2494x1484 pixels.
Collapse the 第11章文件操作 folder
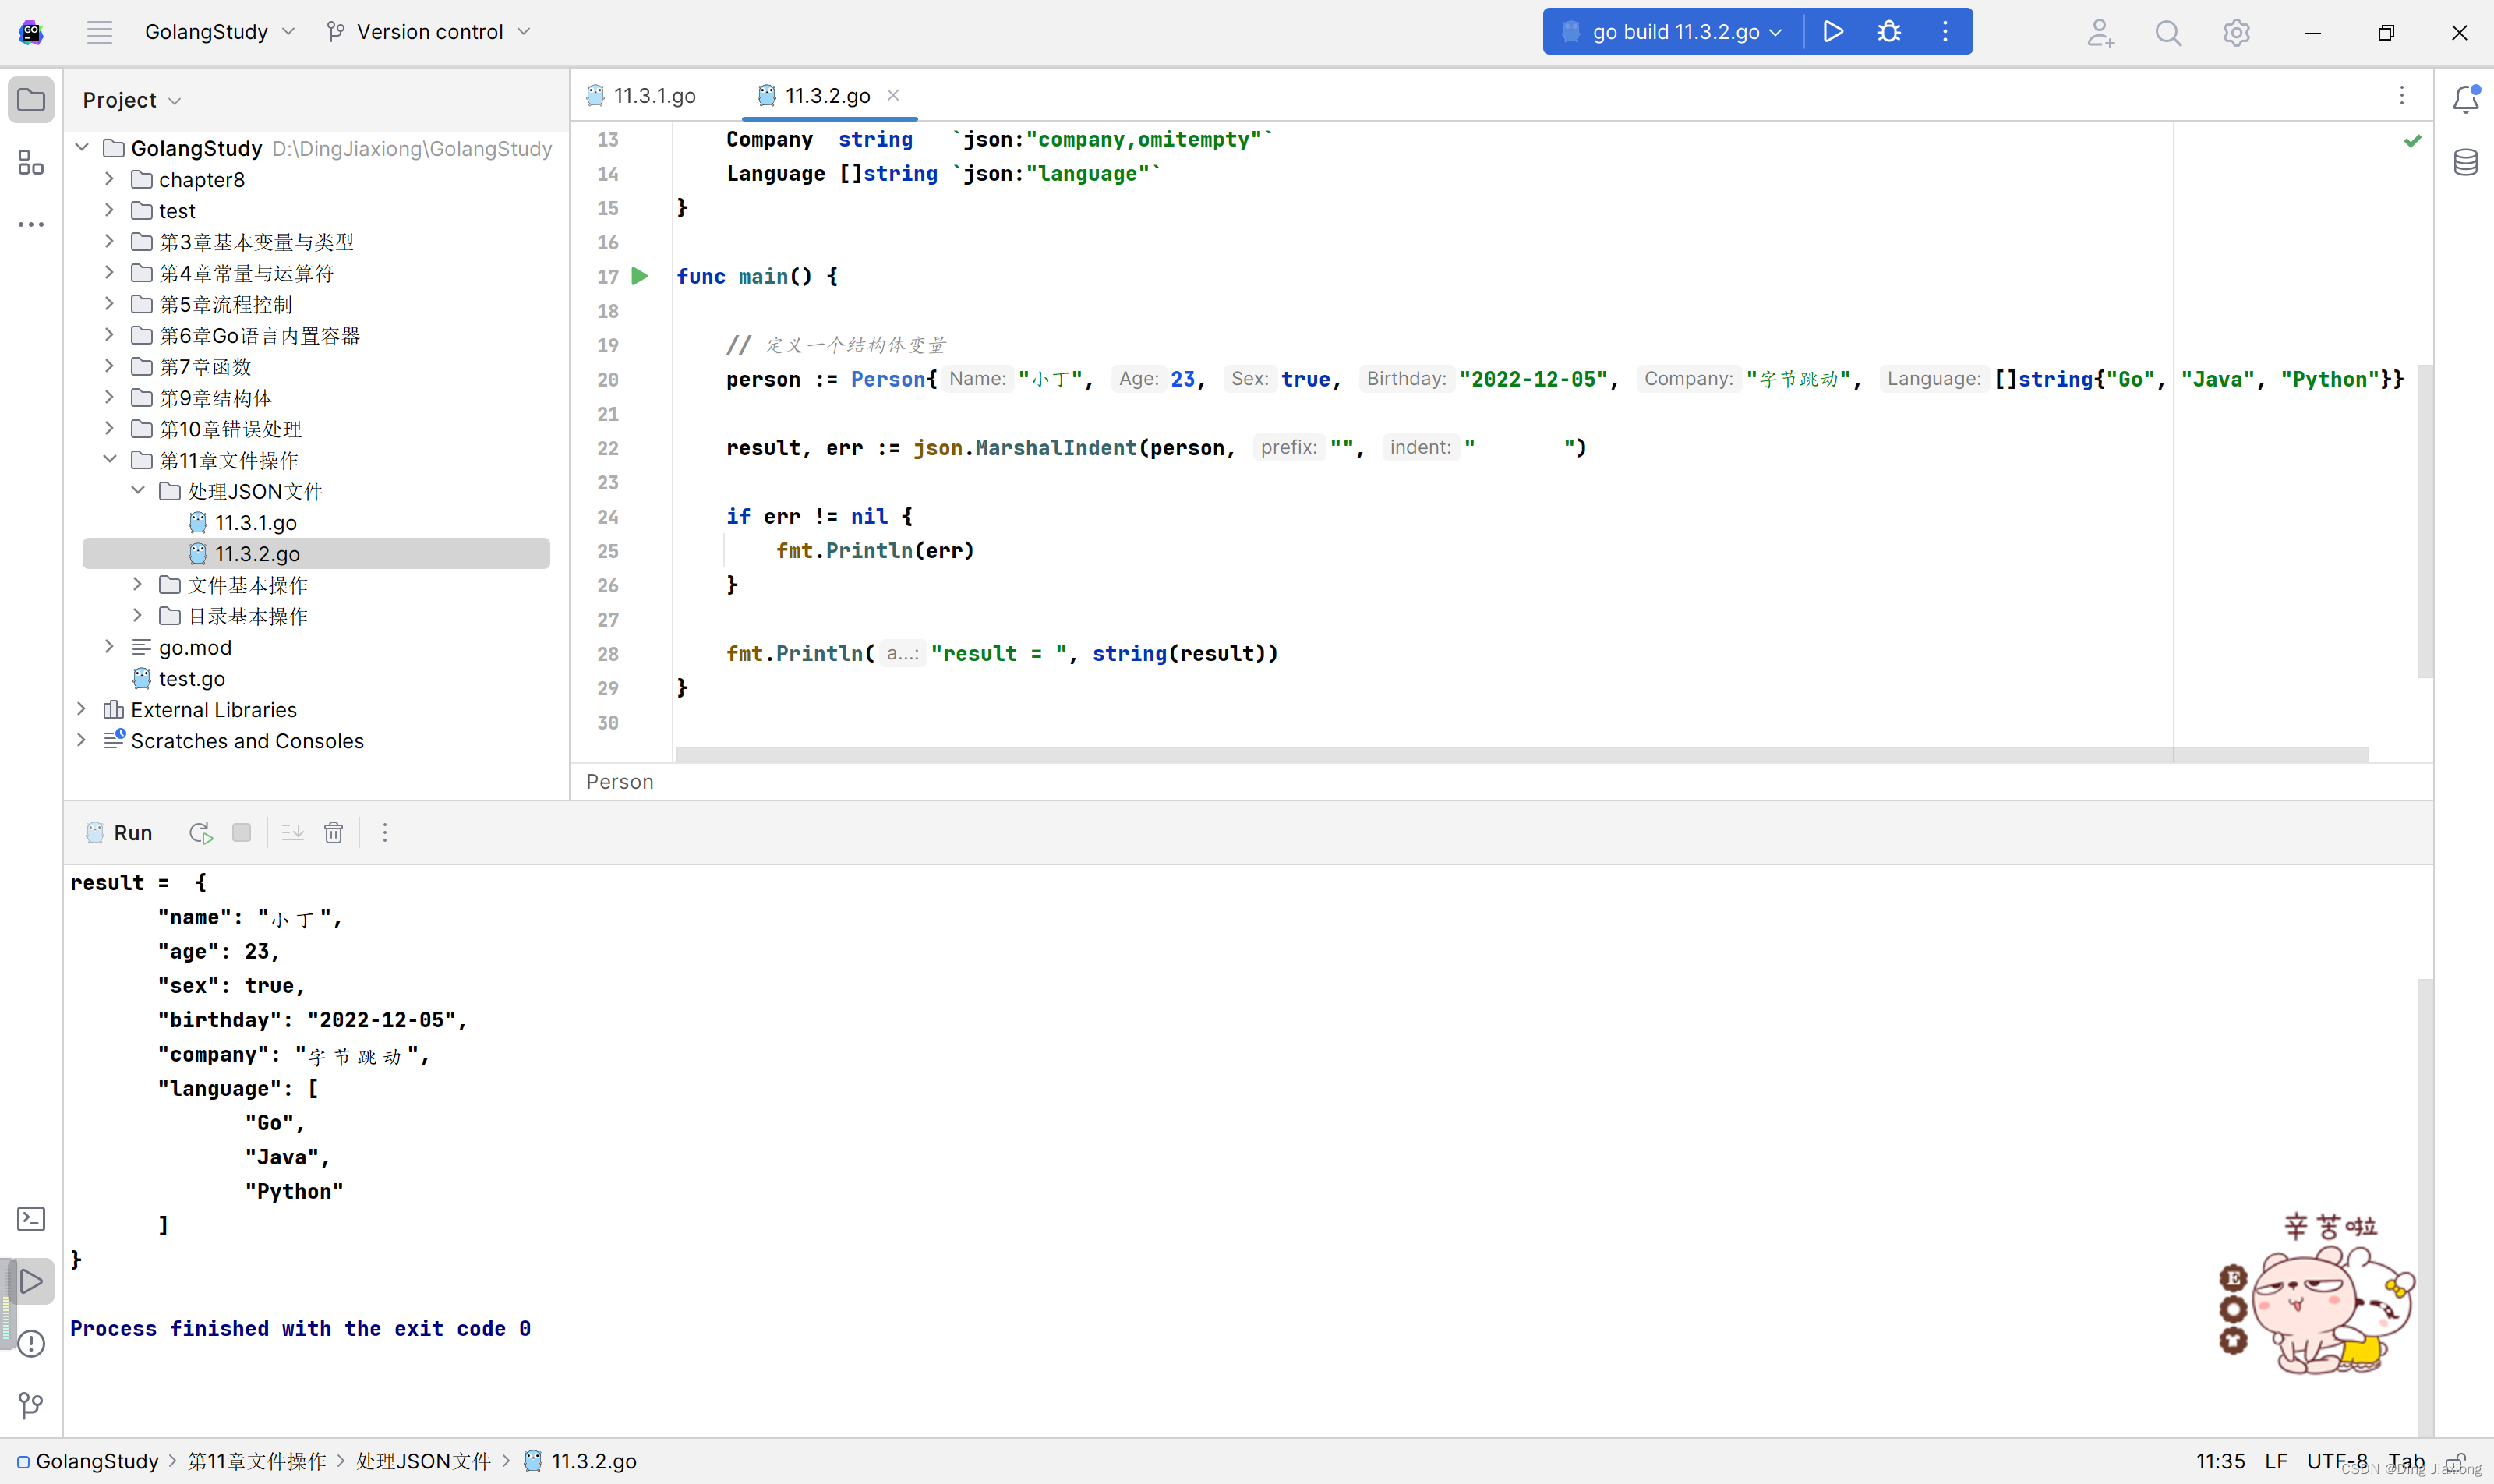pyautogui.click(x=109, y=459)
